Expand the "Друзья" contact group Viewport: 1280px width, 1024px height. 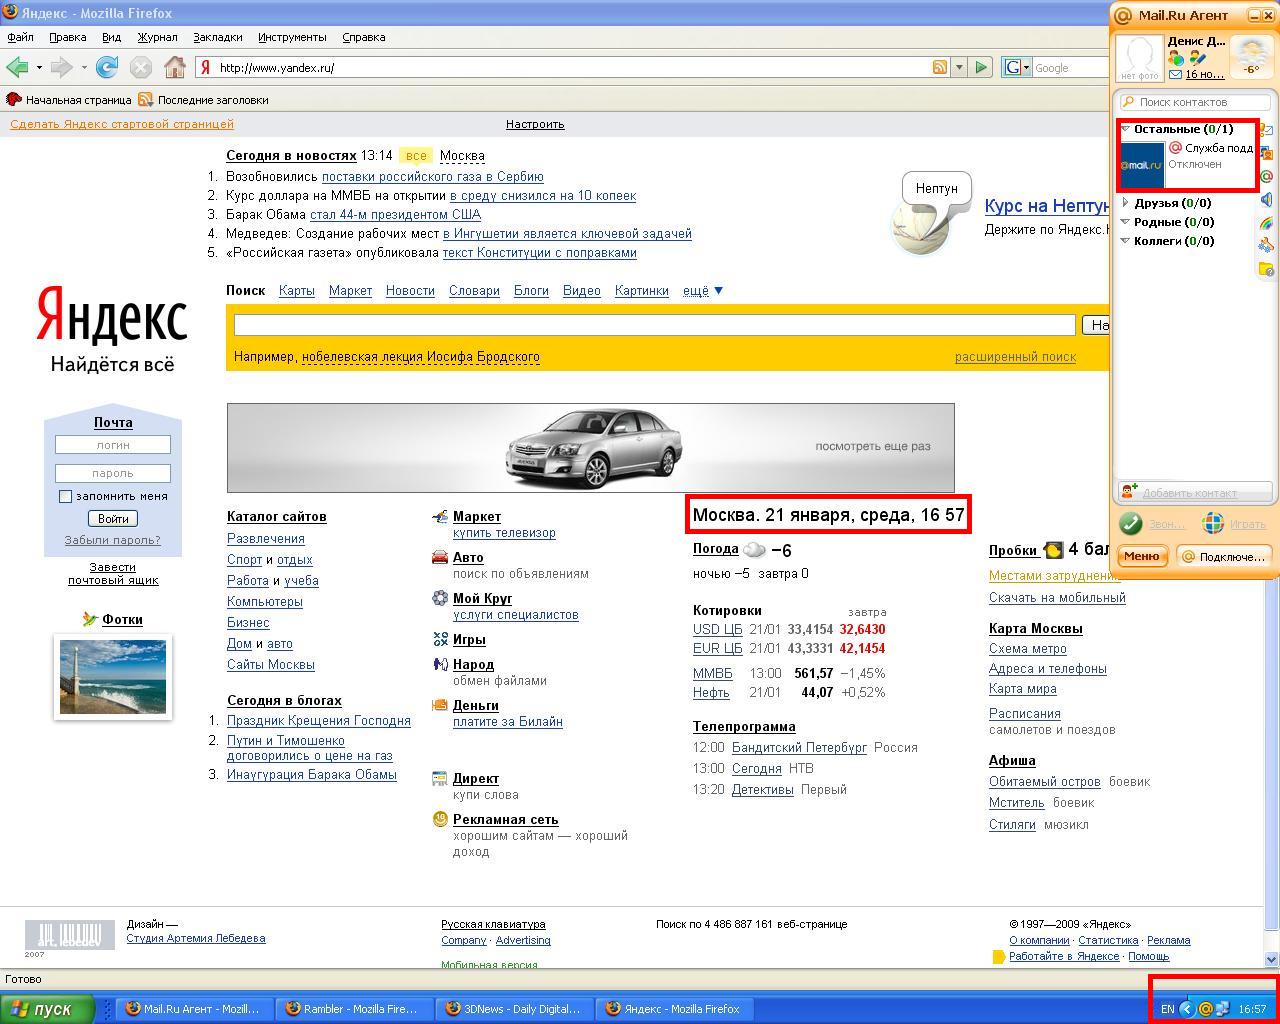(x=1126, y=203)
